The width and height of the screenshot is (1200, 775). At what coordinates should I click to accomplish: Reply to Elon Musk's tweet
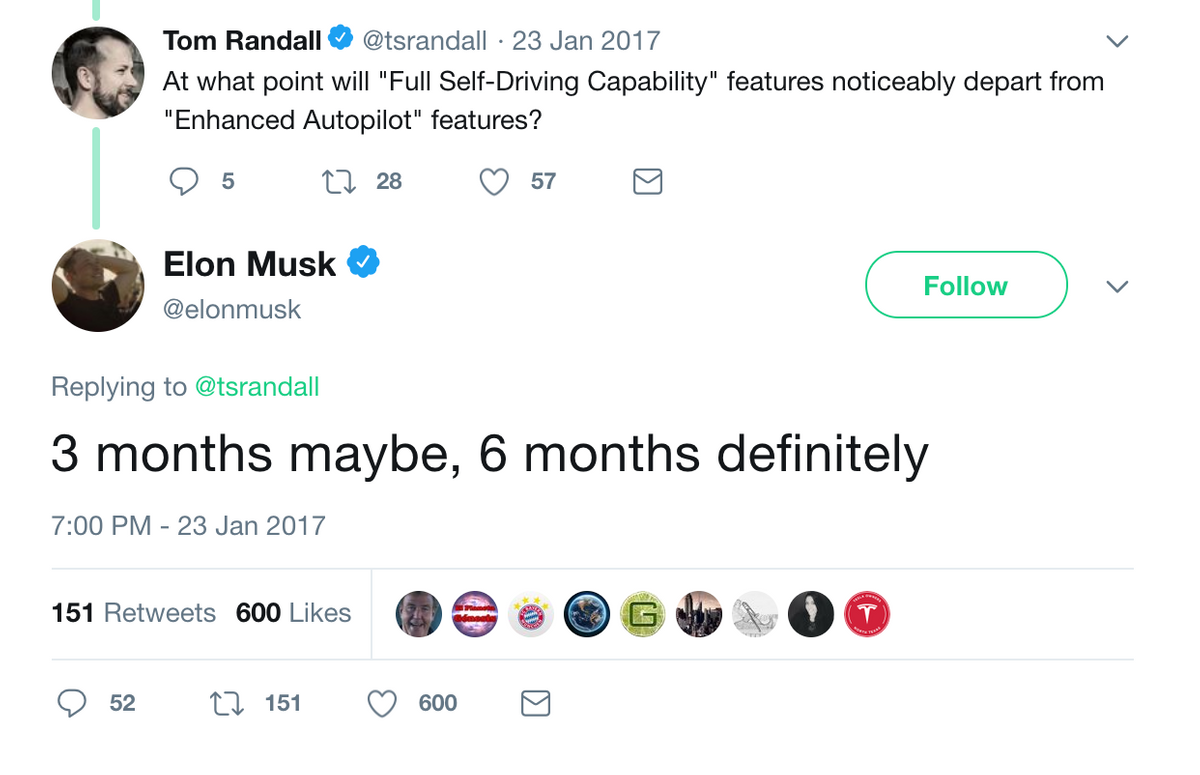71,704
